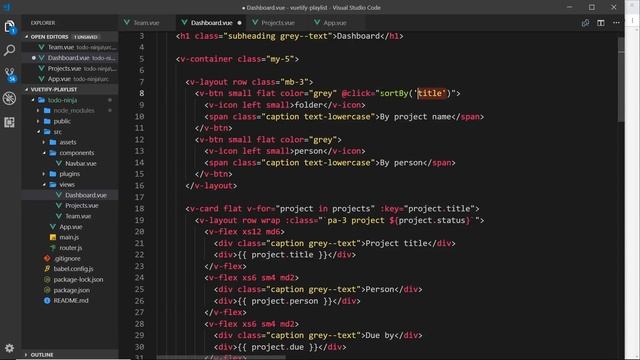Click 'title' inside sortBy on line 8
Image resolution: width=640 pixels, height=360 pixels.
pos(429,93)
